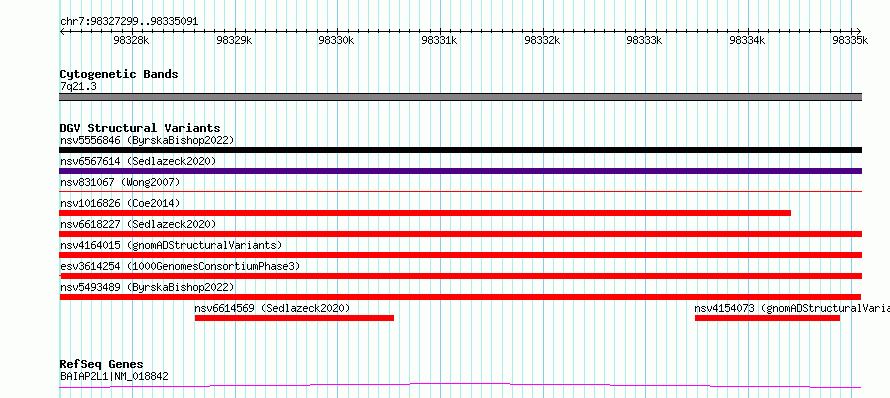Screen dimensions: 890x398
Task: Click the 98329k ruler tick label
Action: [x=234, y=40]
